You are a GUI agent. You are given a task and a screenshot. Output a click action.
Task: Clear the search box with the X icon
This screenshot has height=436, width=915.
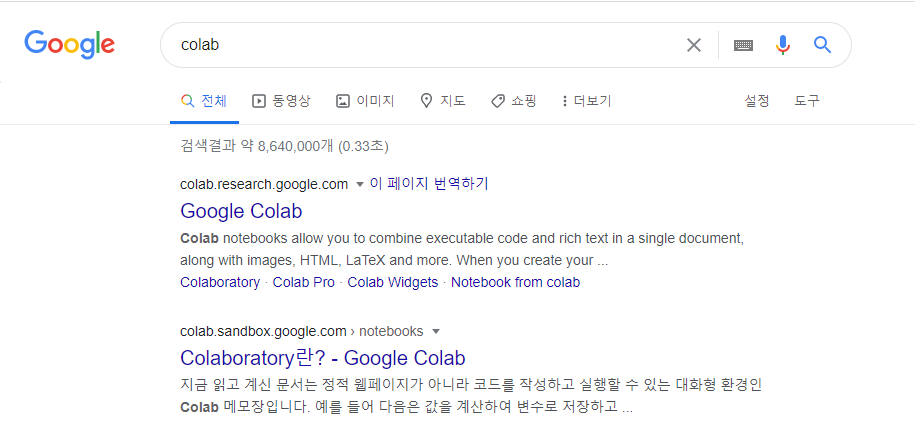694,45
